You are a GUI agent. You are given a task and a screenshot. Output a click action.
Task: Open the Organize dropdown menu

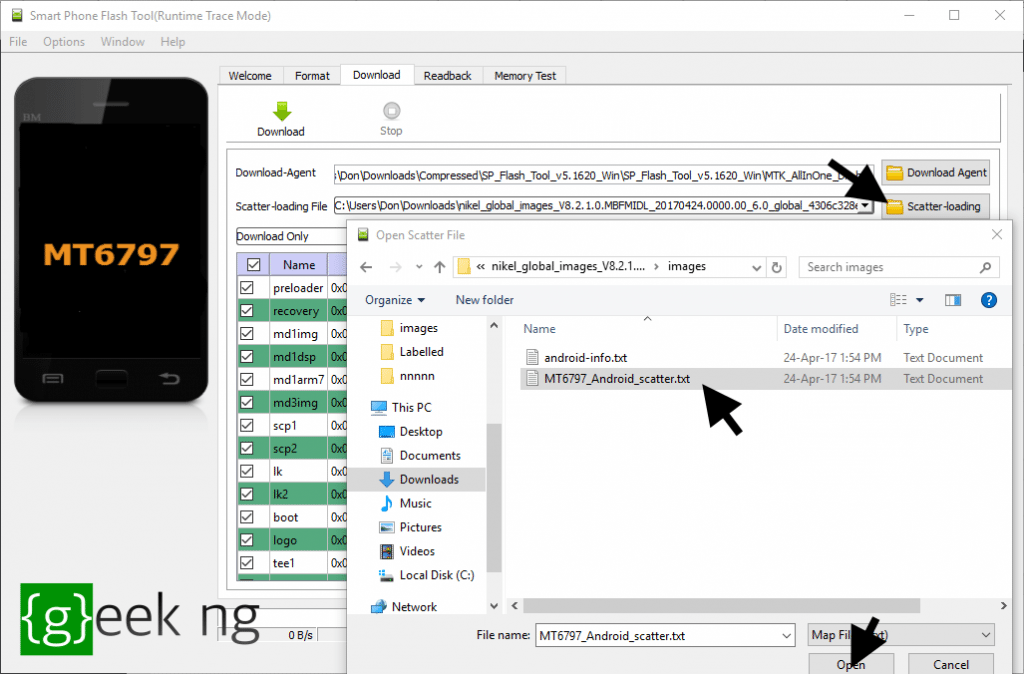(x=395, y=300)
